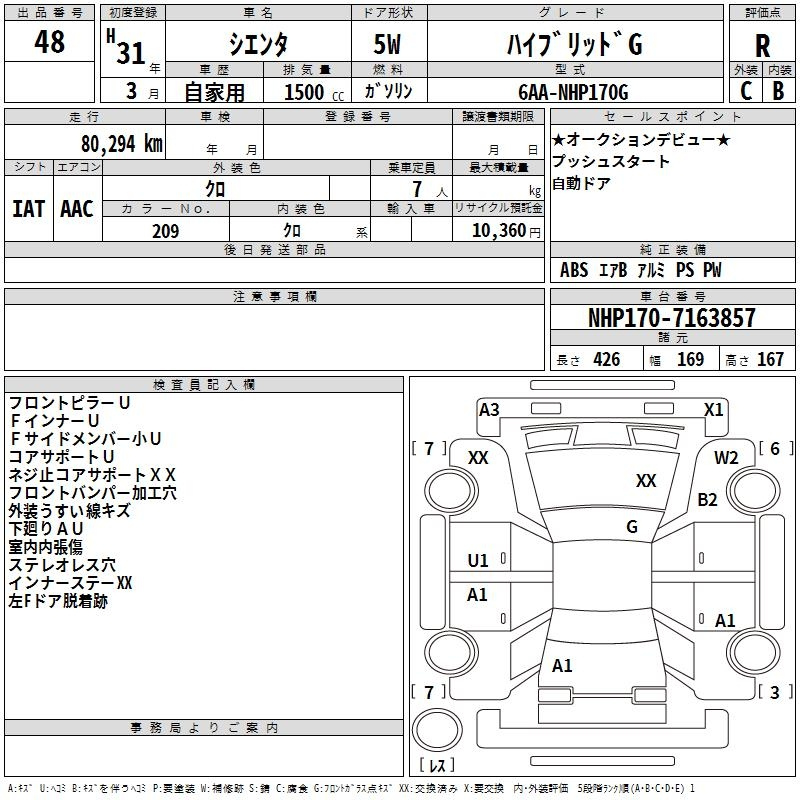
Task: Click the evaluation score R
Action: tap(762, 46)
